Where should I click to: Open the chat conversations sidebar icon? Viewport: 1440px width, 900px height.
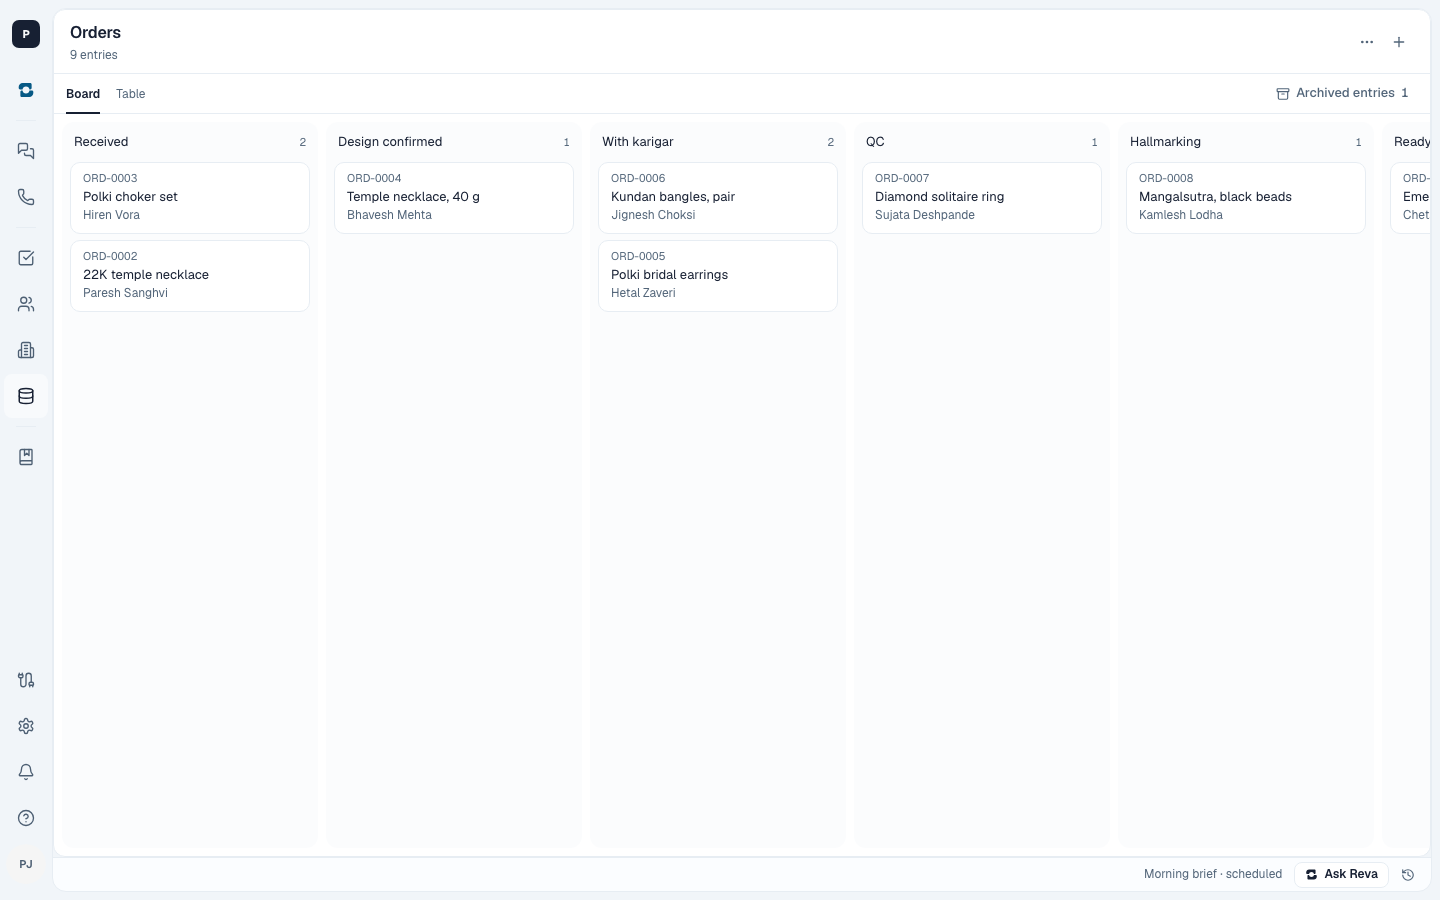[x=26, y=151]
